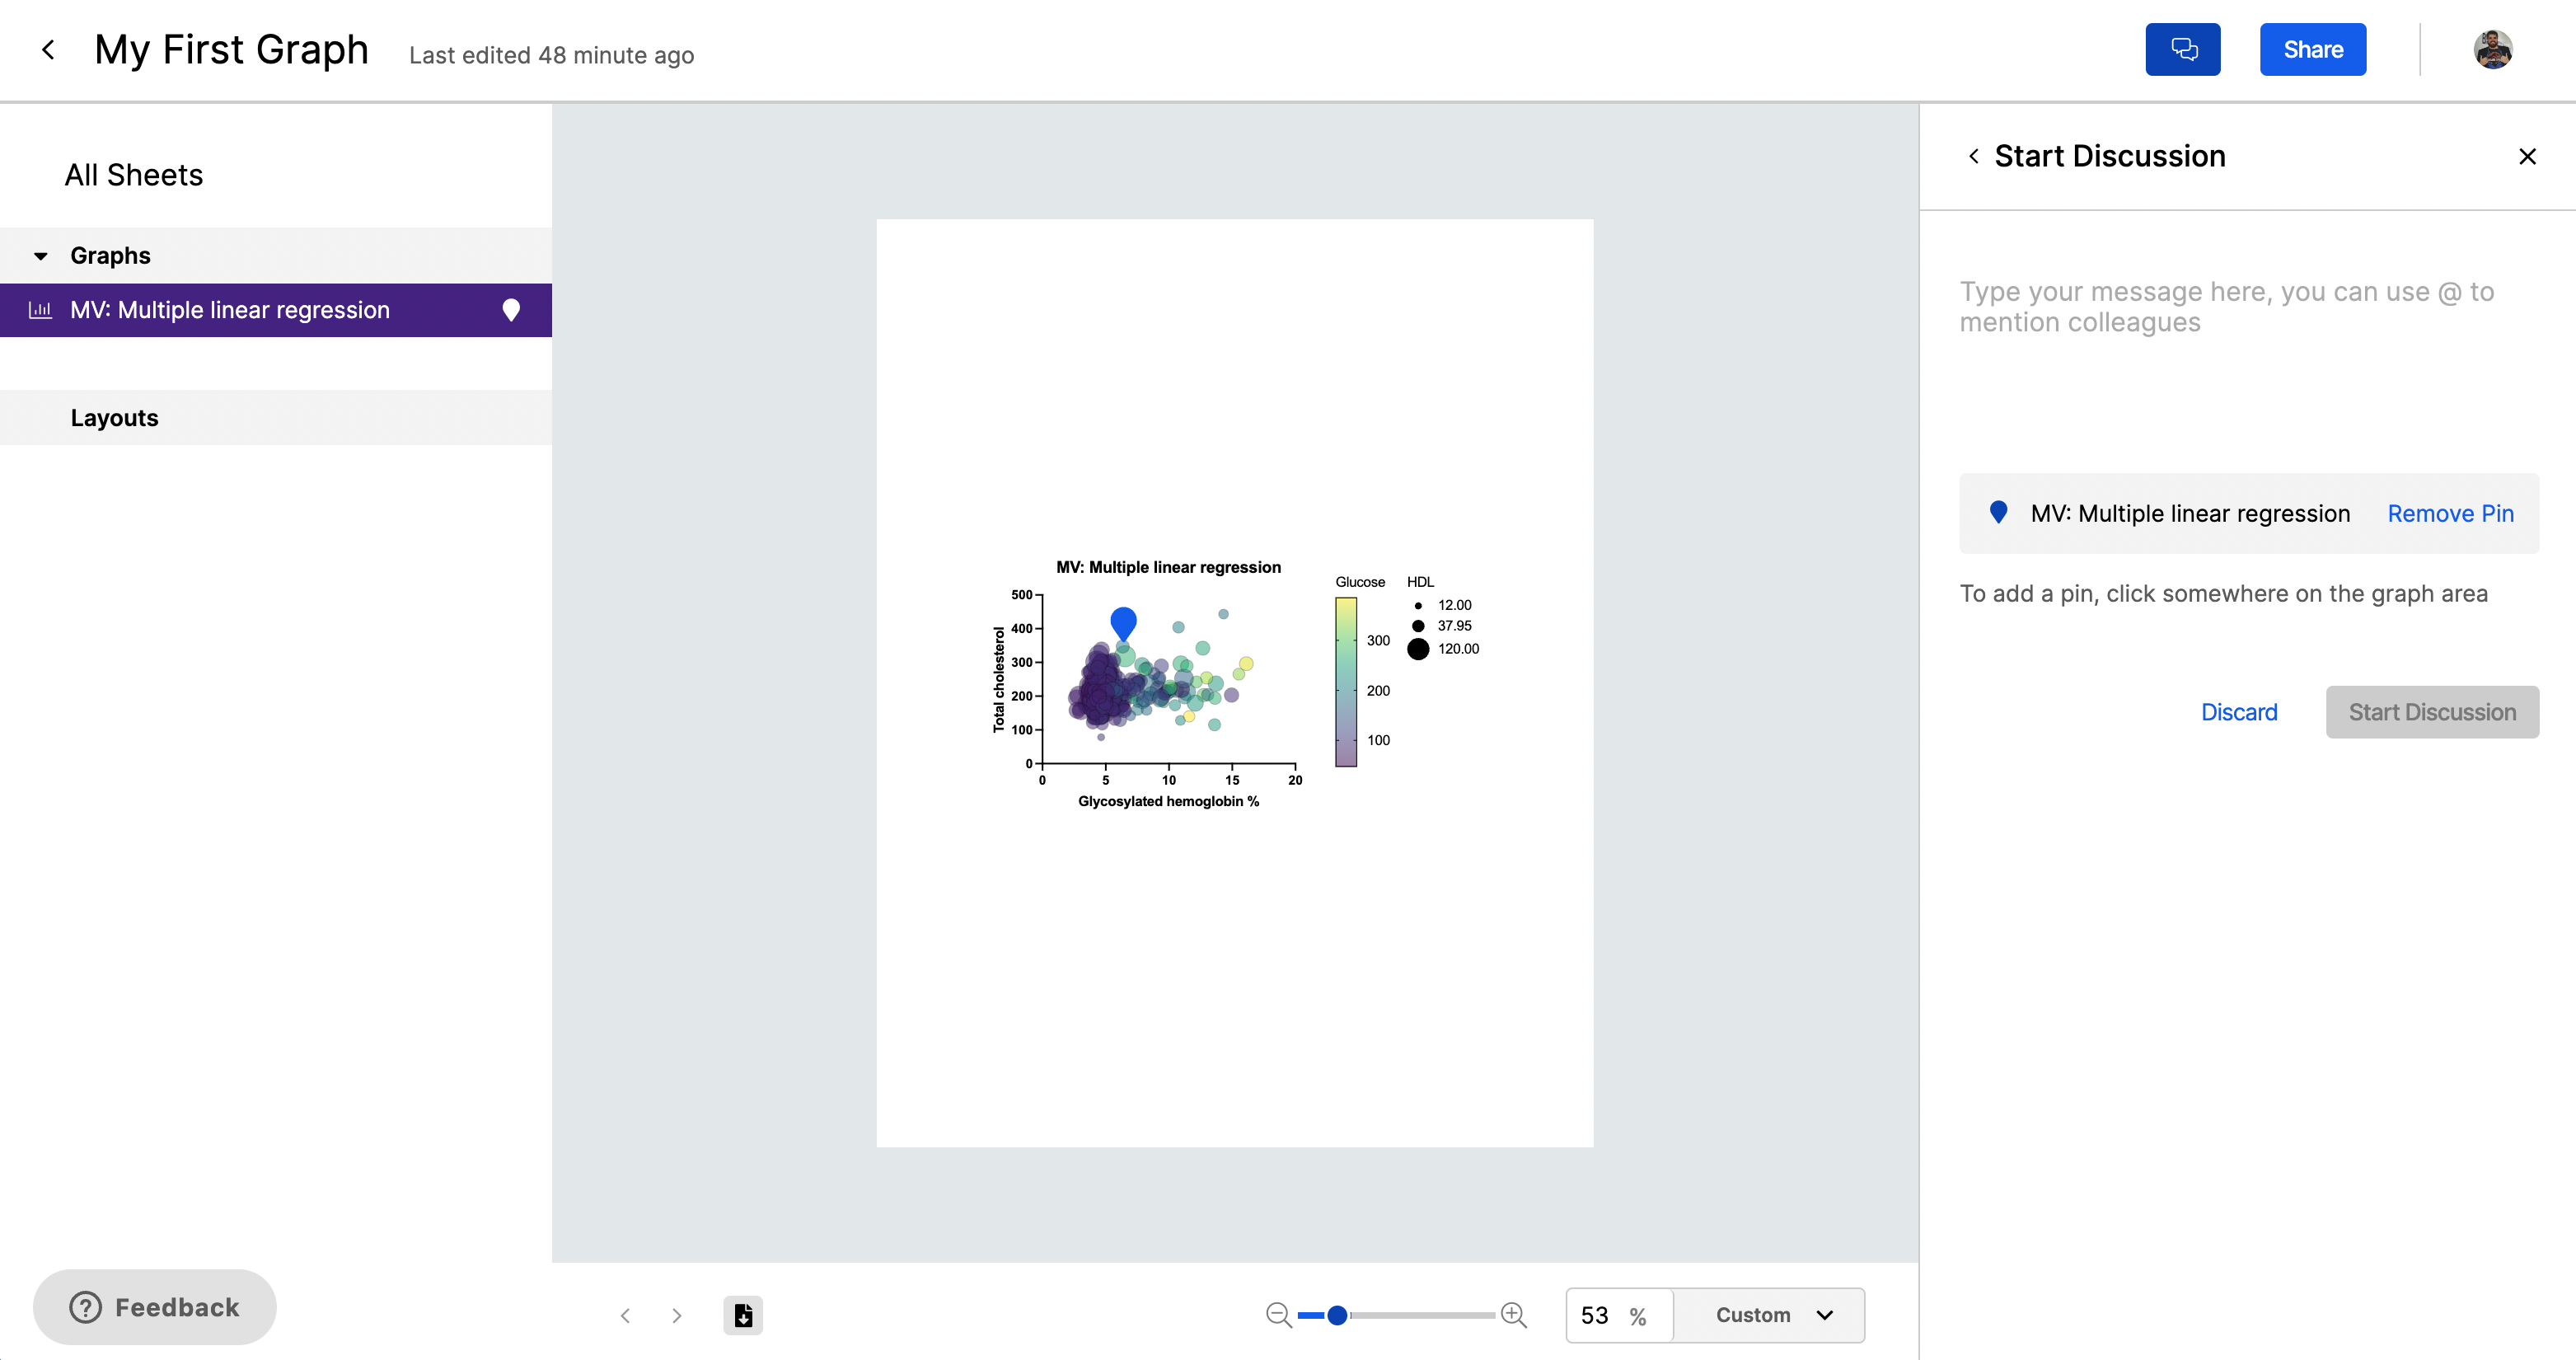
Task: Click the navigate previous page arrow button
Action: (624, 1314)
